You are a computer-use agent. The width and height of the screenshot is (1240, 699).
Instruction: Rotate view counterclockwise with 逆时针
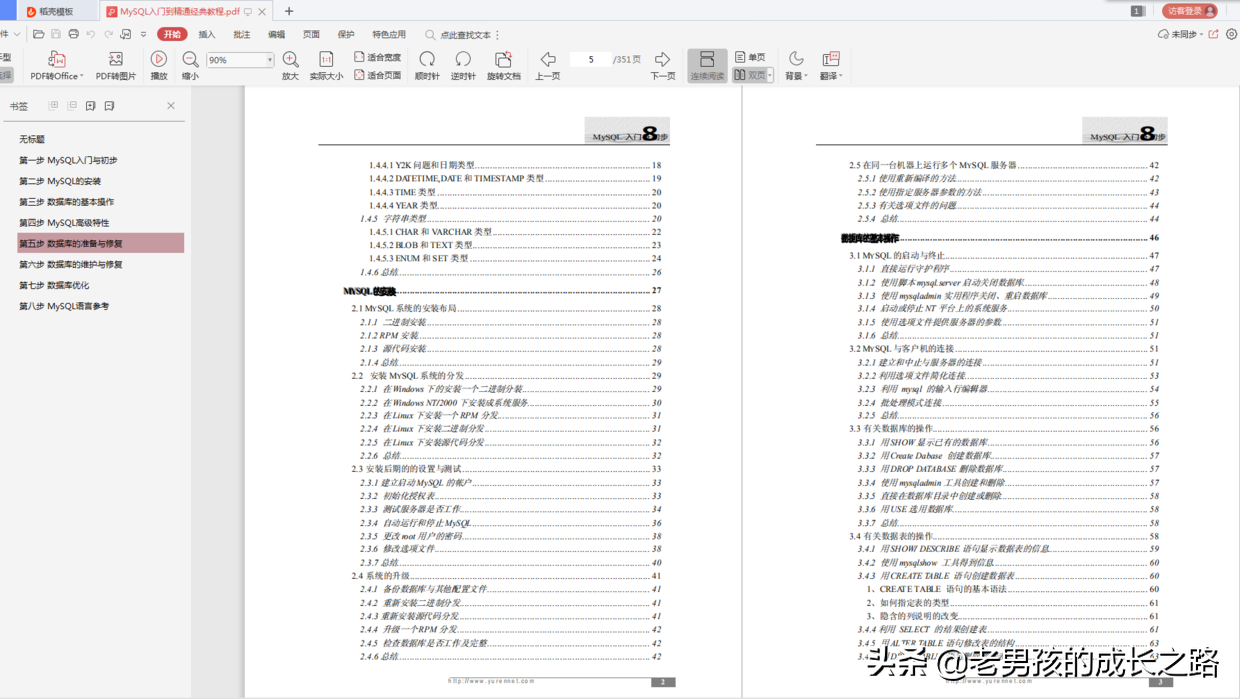coord(463,66)
